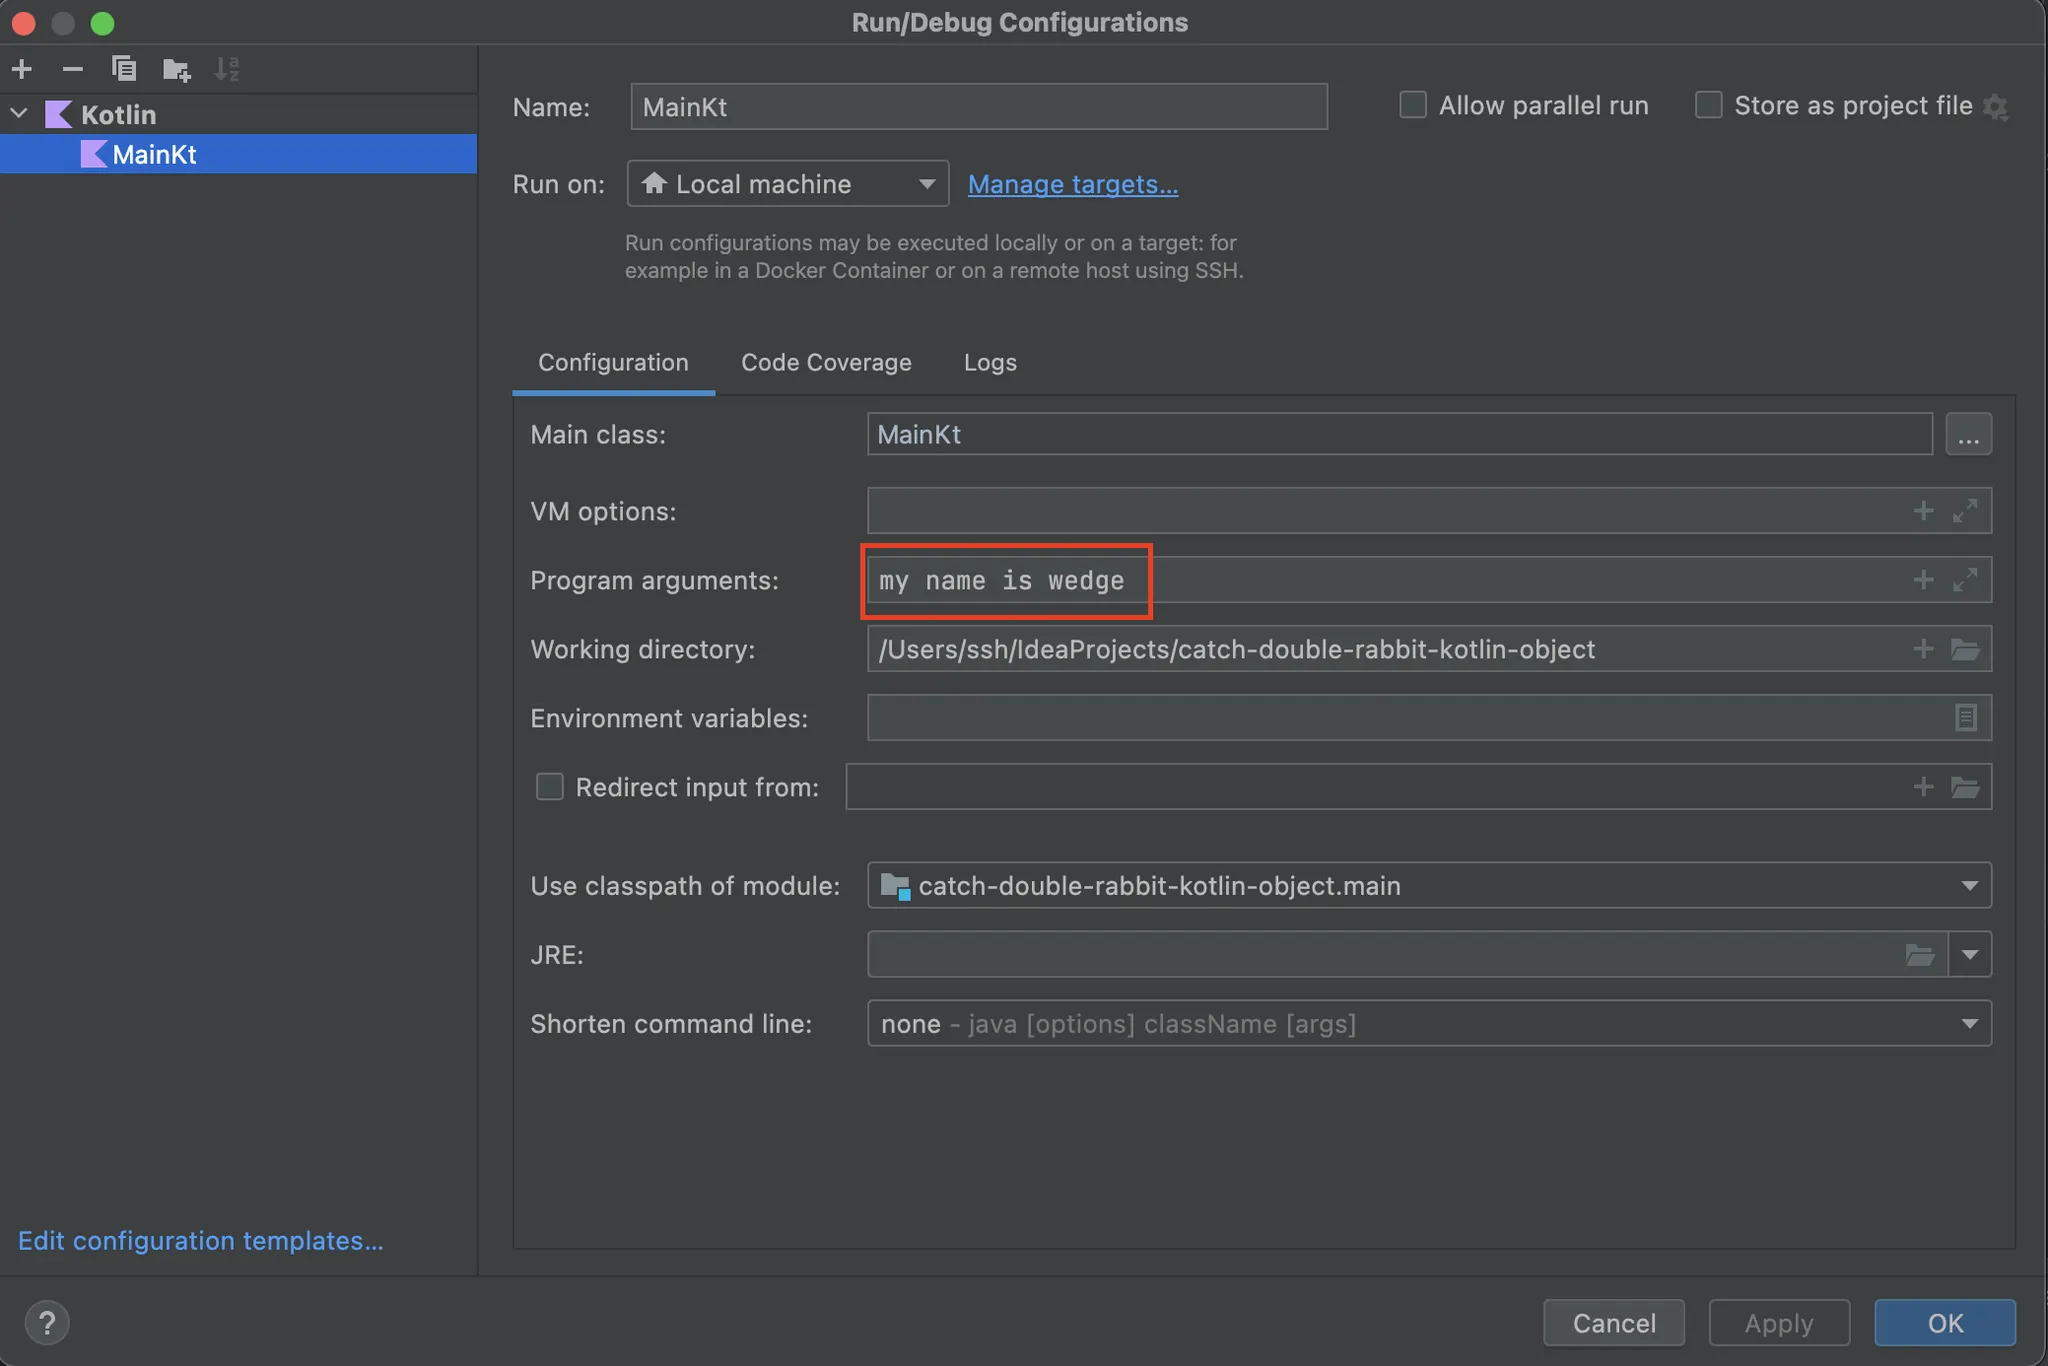Browse for Working directory folder icon
The image size is (2048, 1366).
[1965, 649]
